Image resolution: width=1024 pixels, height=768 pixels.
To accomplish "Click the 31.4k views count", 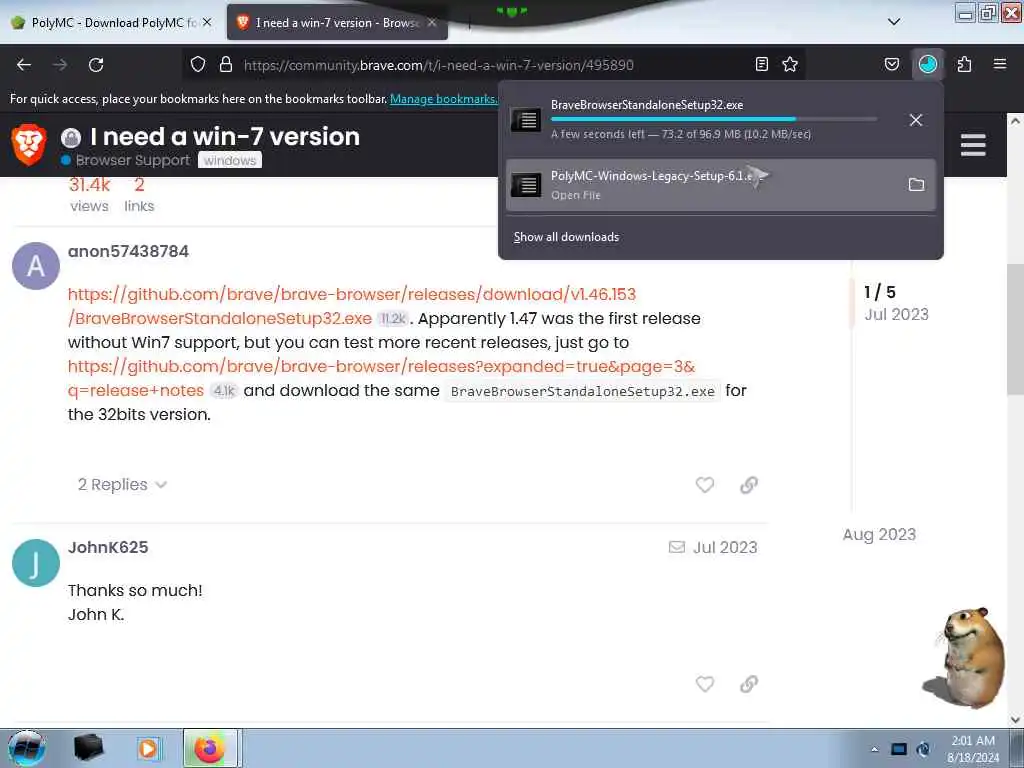I will pyautogui.click(x=89, y=195).
